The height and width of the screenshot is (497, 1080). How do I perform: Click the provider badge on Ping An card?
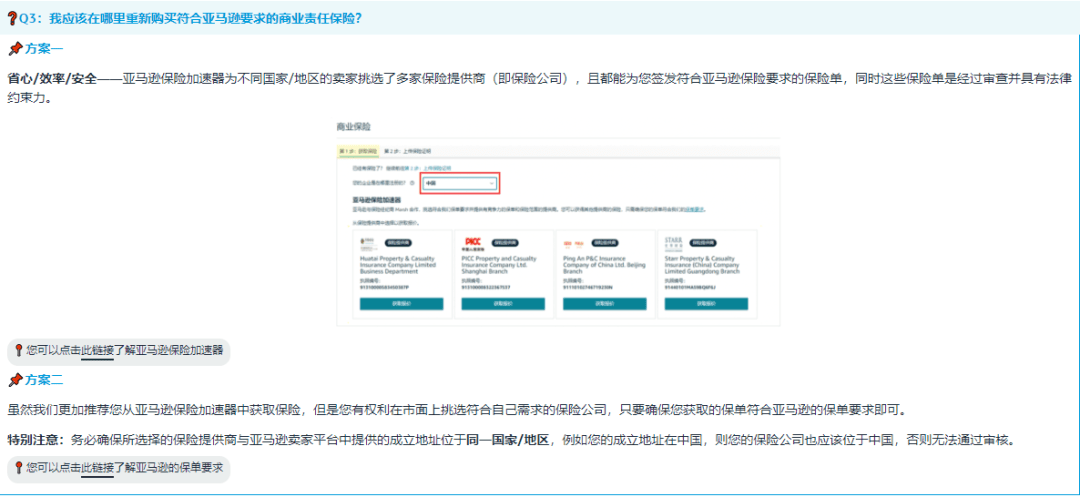(x=605, y=242)
